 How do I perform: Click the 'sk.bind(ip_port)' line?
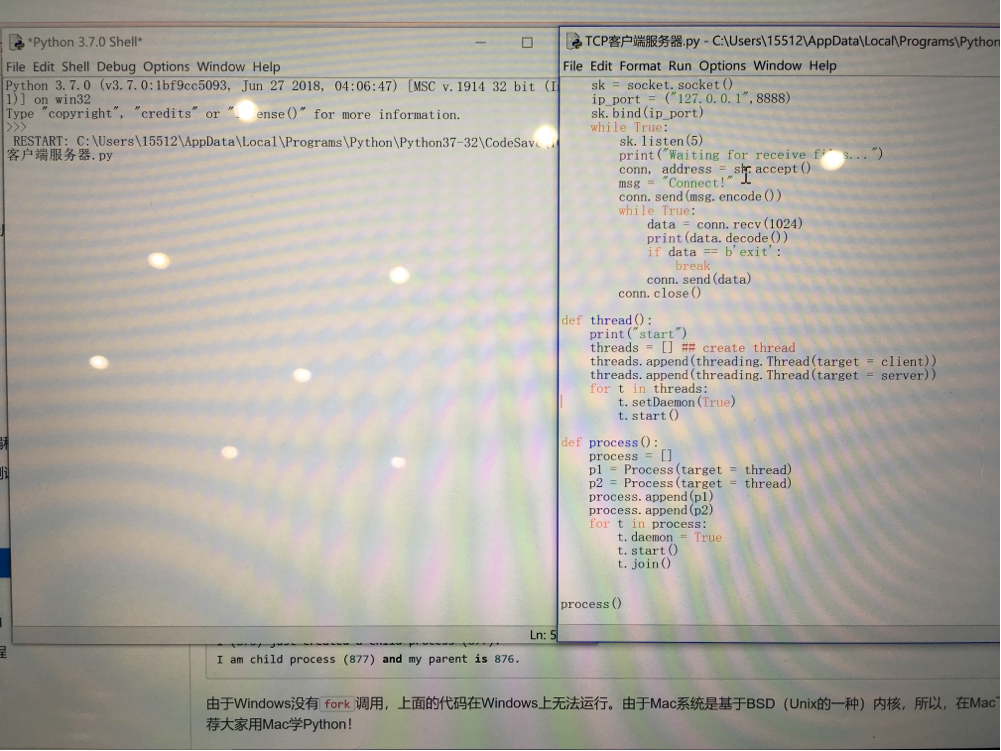[647, 113]
